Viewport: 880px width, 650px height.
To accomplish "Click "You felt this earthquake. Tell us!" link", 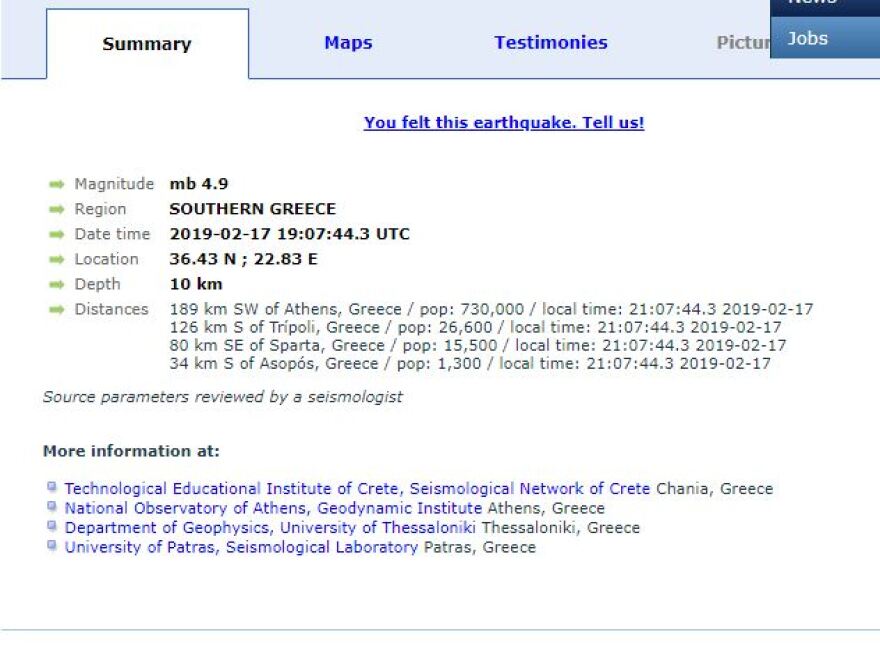I will click(x=504, y=122).
